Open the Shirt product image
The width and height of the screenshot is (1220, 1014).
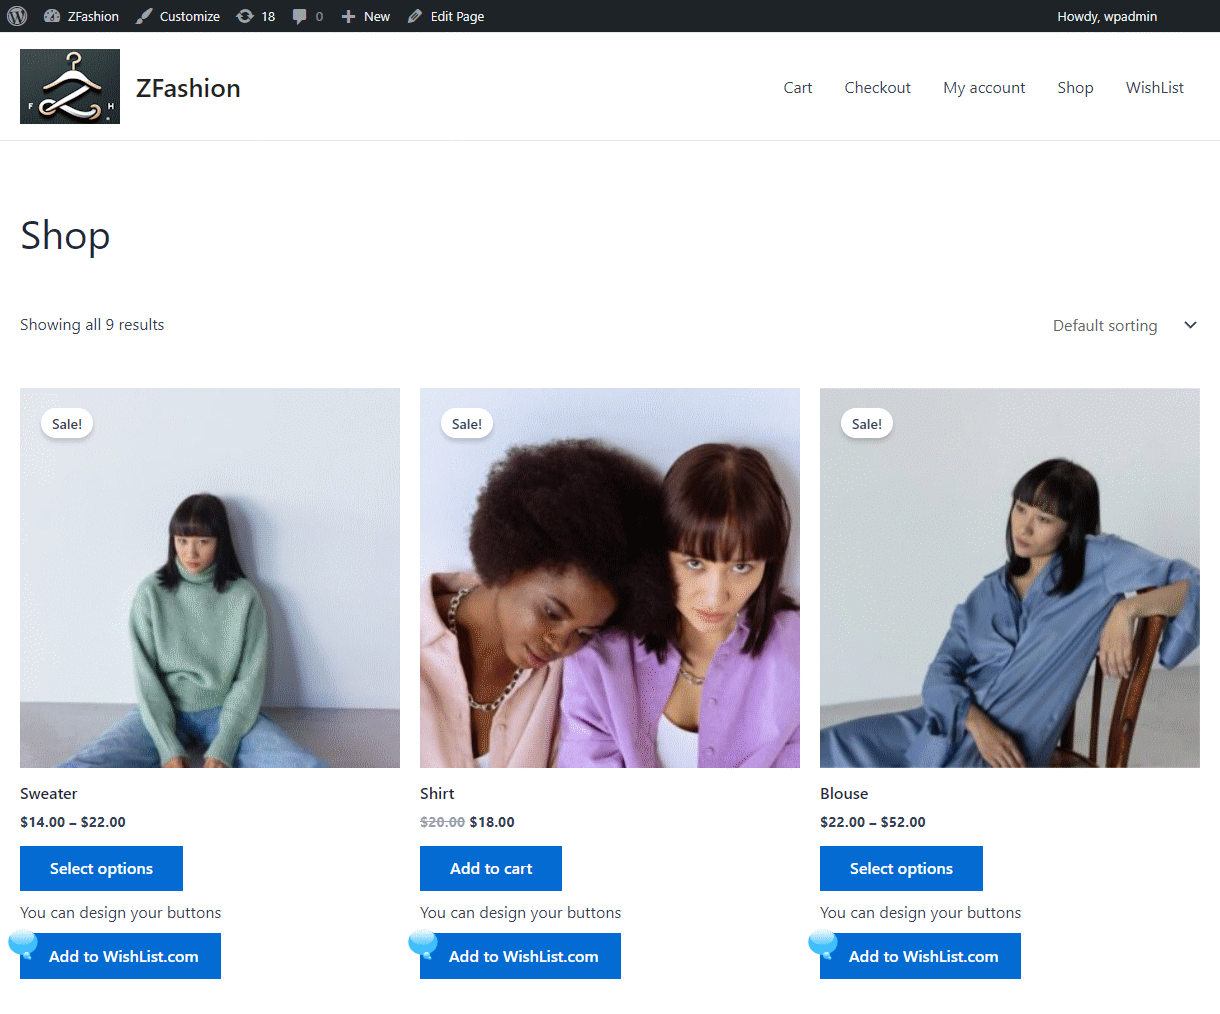(610, 578)
